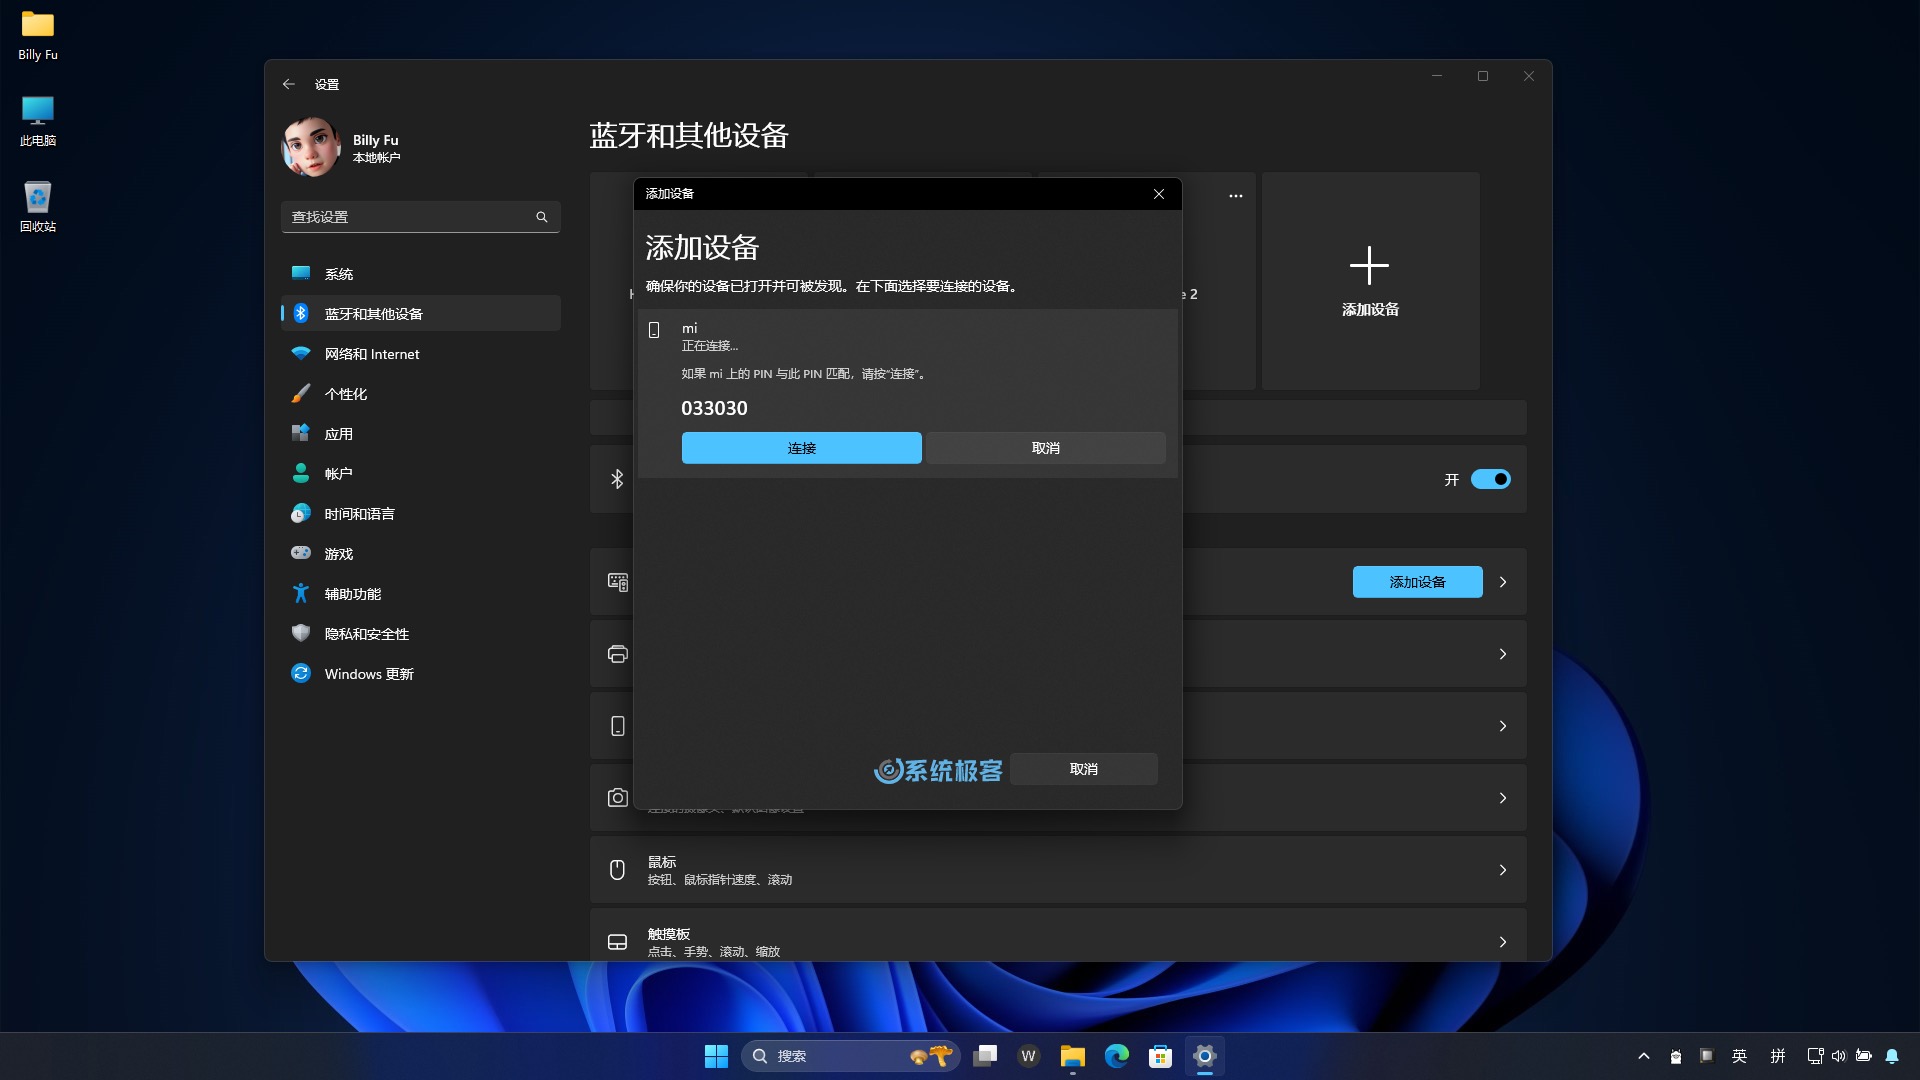The height and width of the screenshot is (1080, 1920).
Task: Expand the printers row chevron
Action: click(1502, 654)
